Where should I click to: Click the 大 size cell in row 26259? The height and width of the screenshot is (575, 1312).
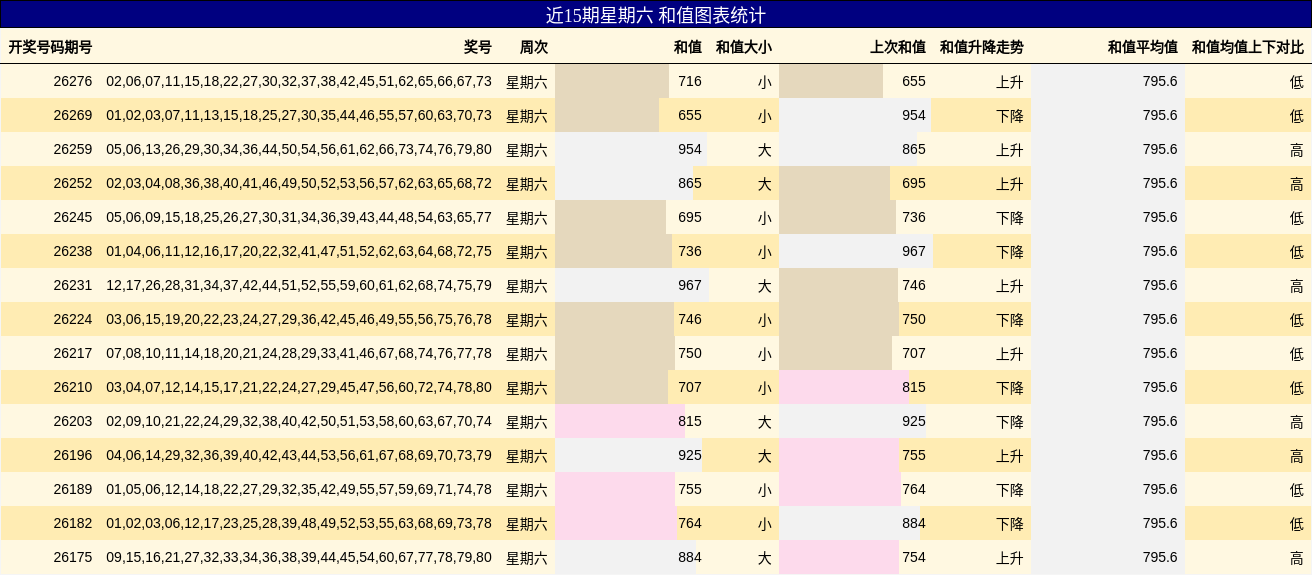tap(764, 150)
